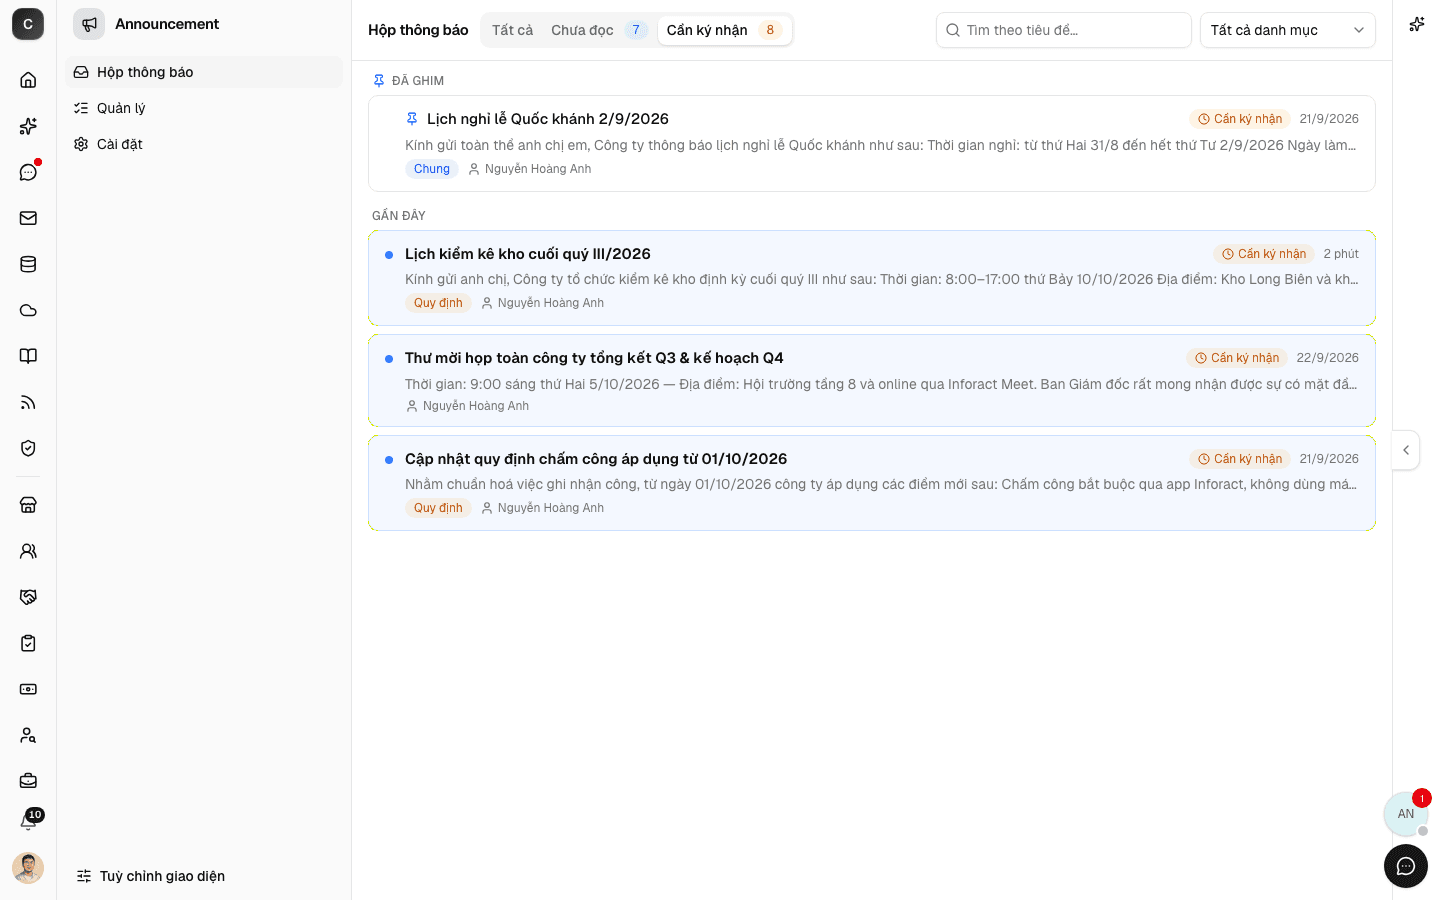Image resolution: width=1440 pixels, height=900 pixels.
Task: Open Quản lý in sidebar
Action: 204,108
